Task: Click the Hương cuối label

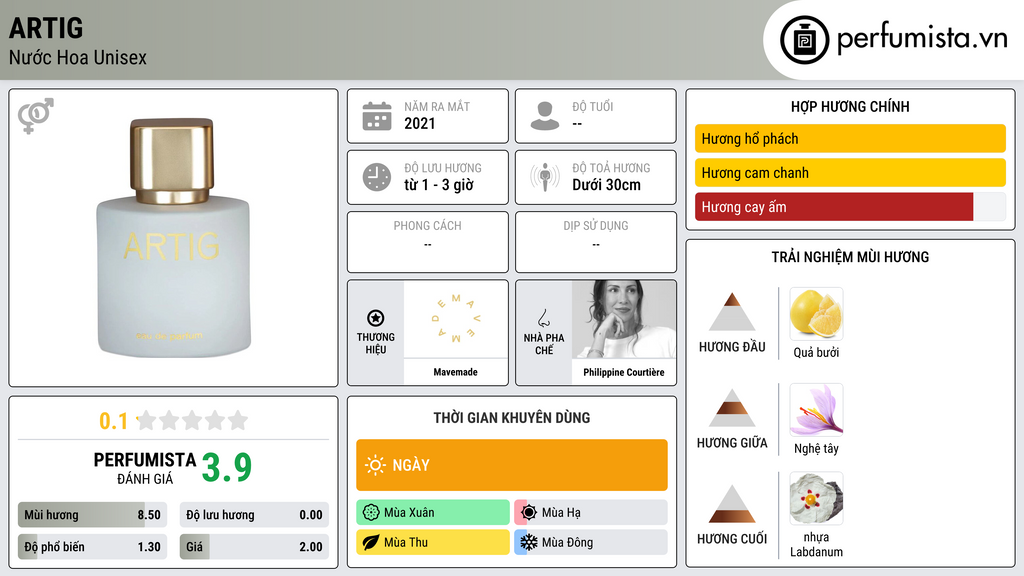Action: (732, 539)
